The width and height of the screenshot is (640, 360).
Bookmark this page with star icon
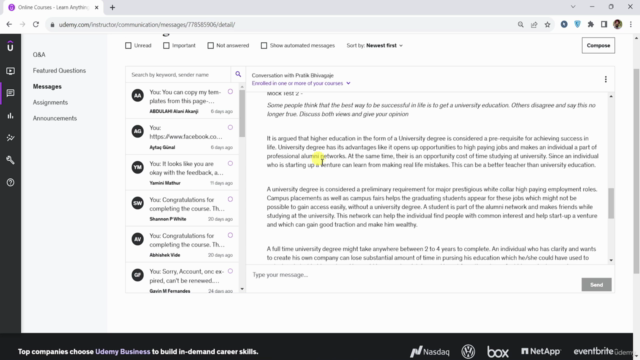pos(547,24)
